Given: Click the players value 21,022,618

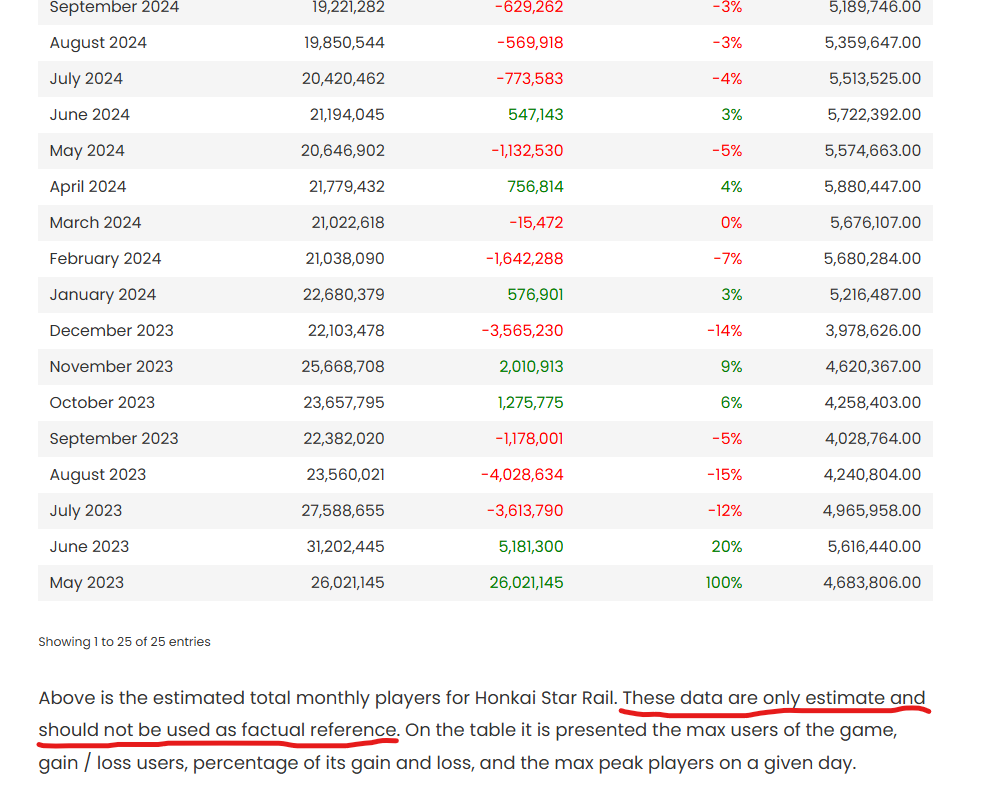Looking at the screenshot, I should coord(348,223).
